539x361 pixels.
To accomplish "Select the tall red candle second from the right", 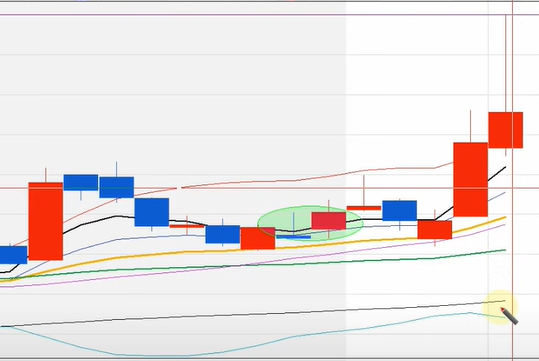I will coord(470,179).
